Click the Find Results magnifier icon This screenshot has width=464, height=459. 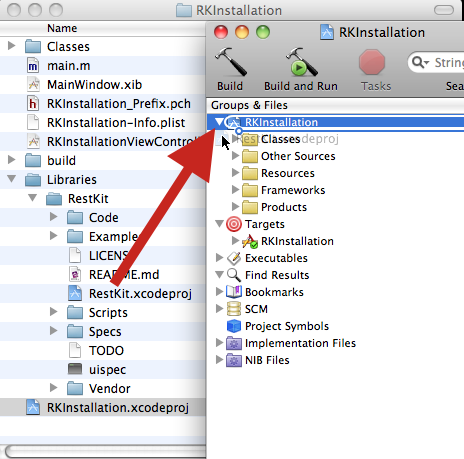(234, 275)
